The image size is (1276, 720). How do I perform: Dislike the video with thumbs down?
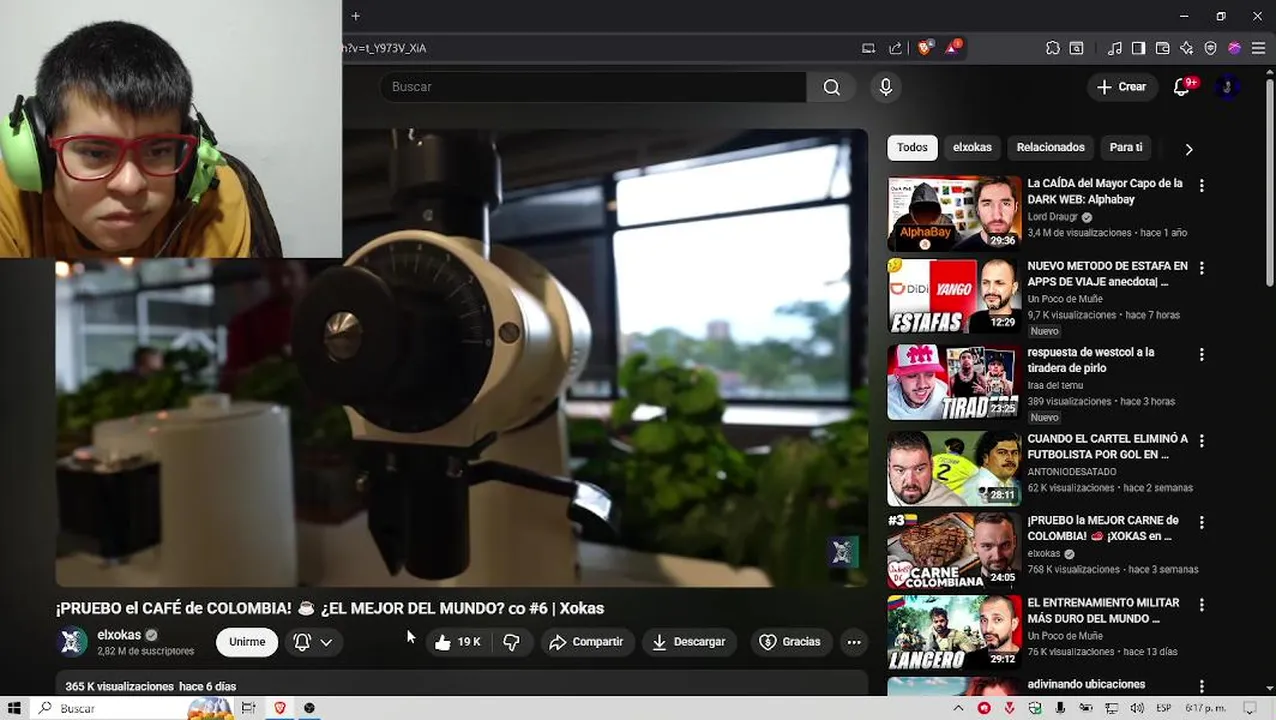click(511, 642)
